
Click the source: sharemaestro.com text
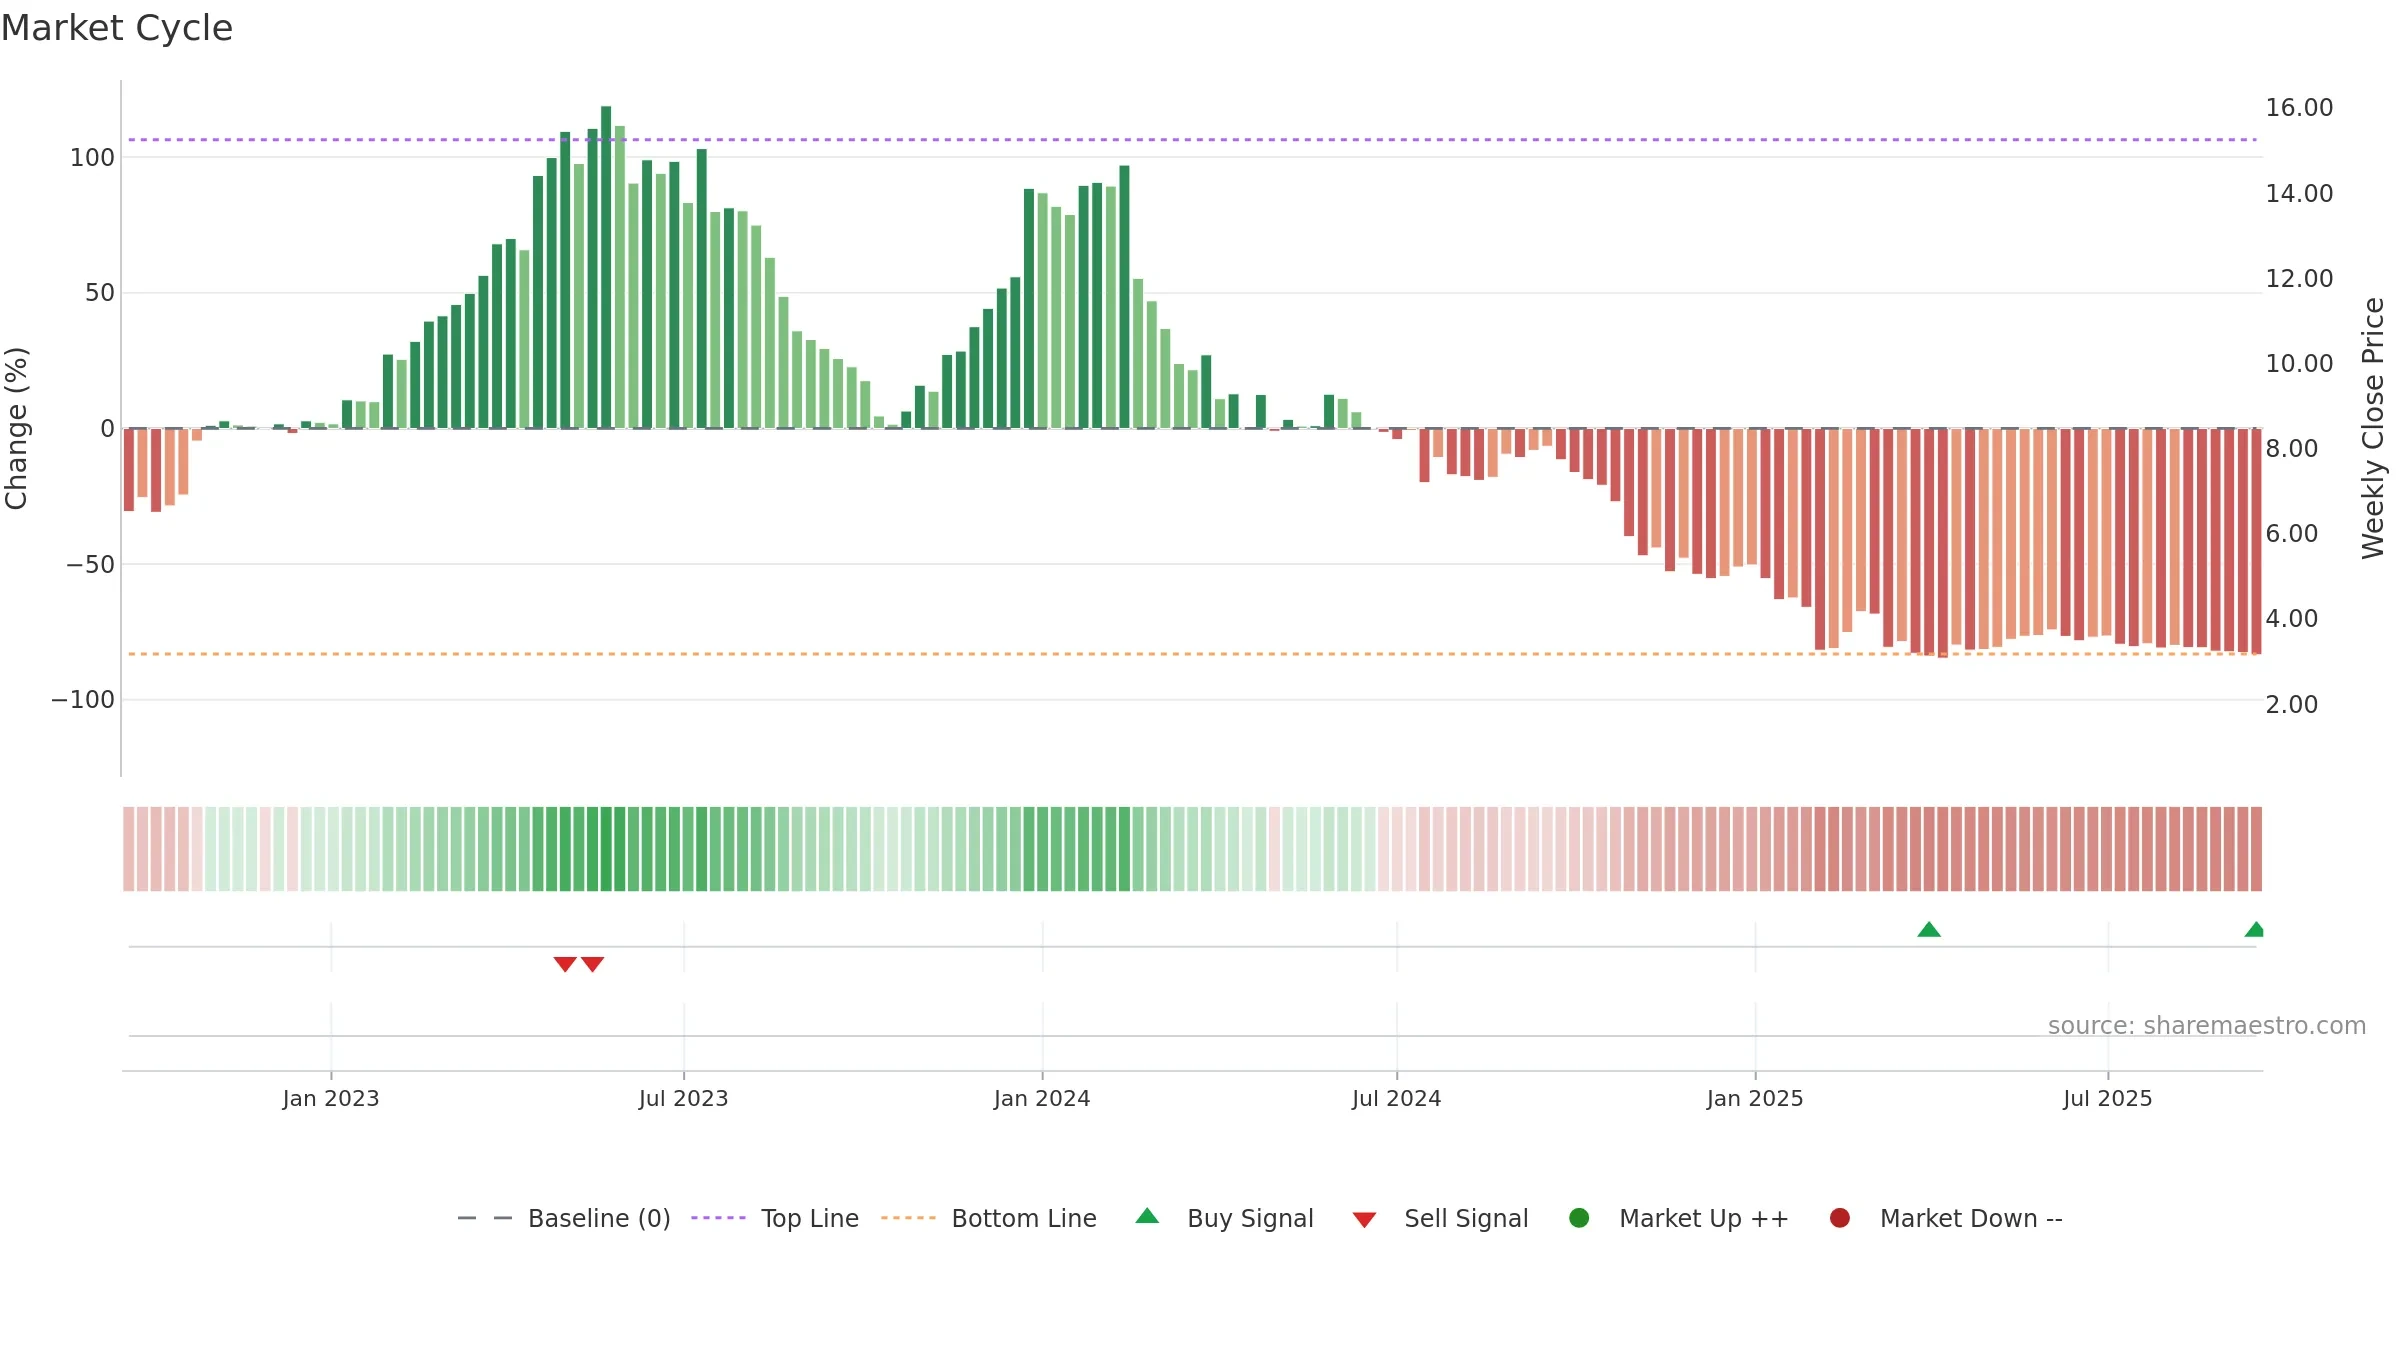coord(2207,1026)
